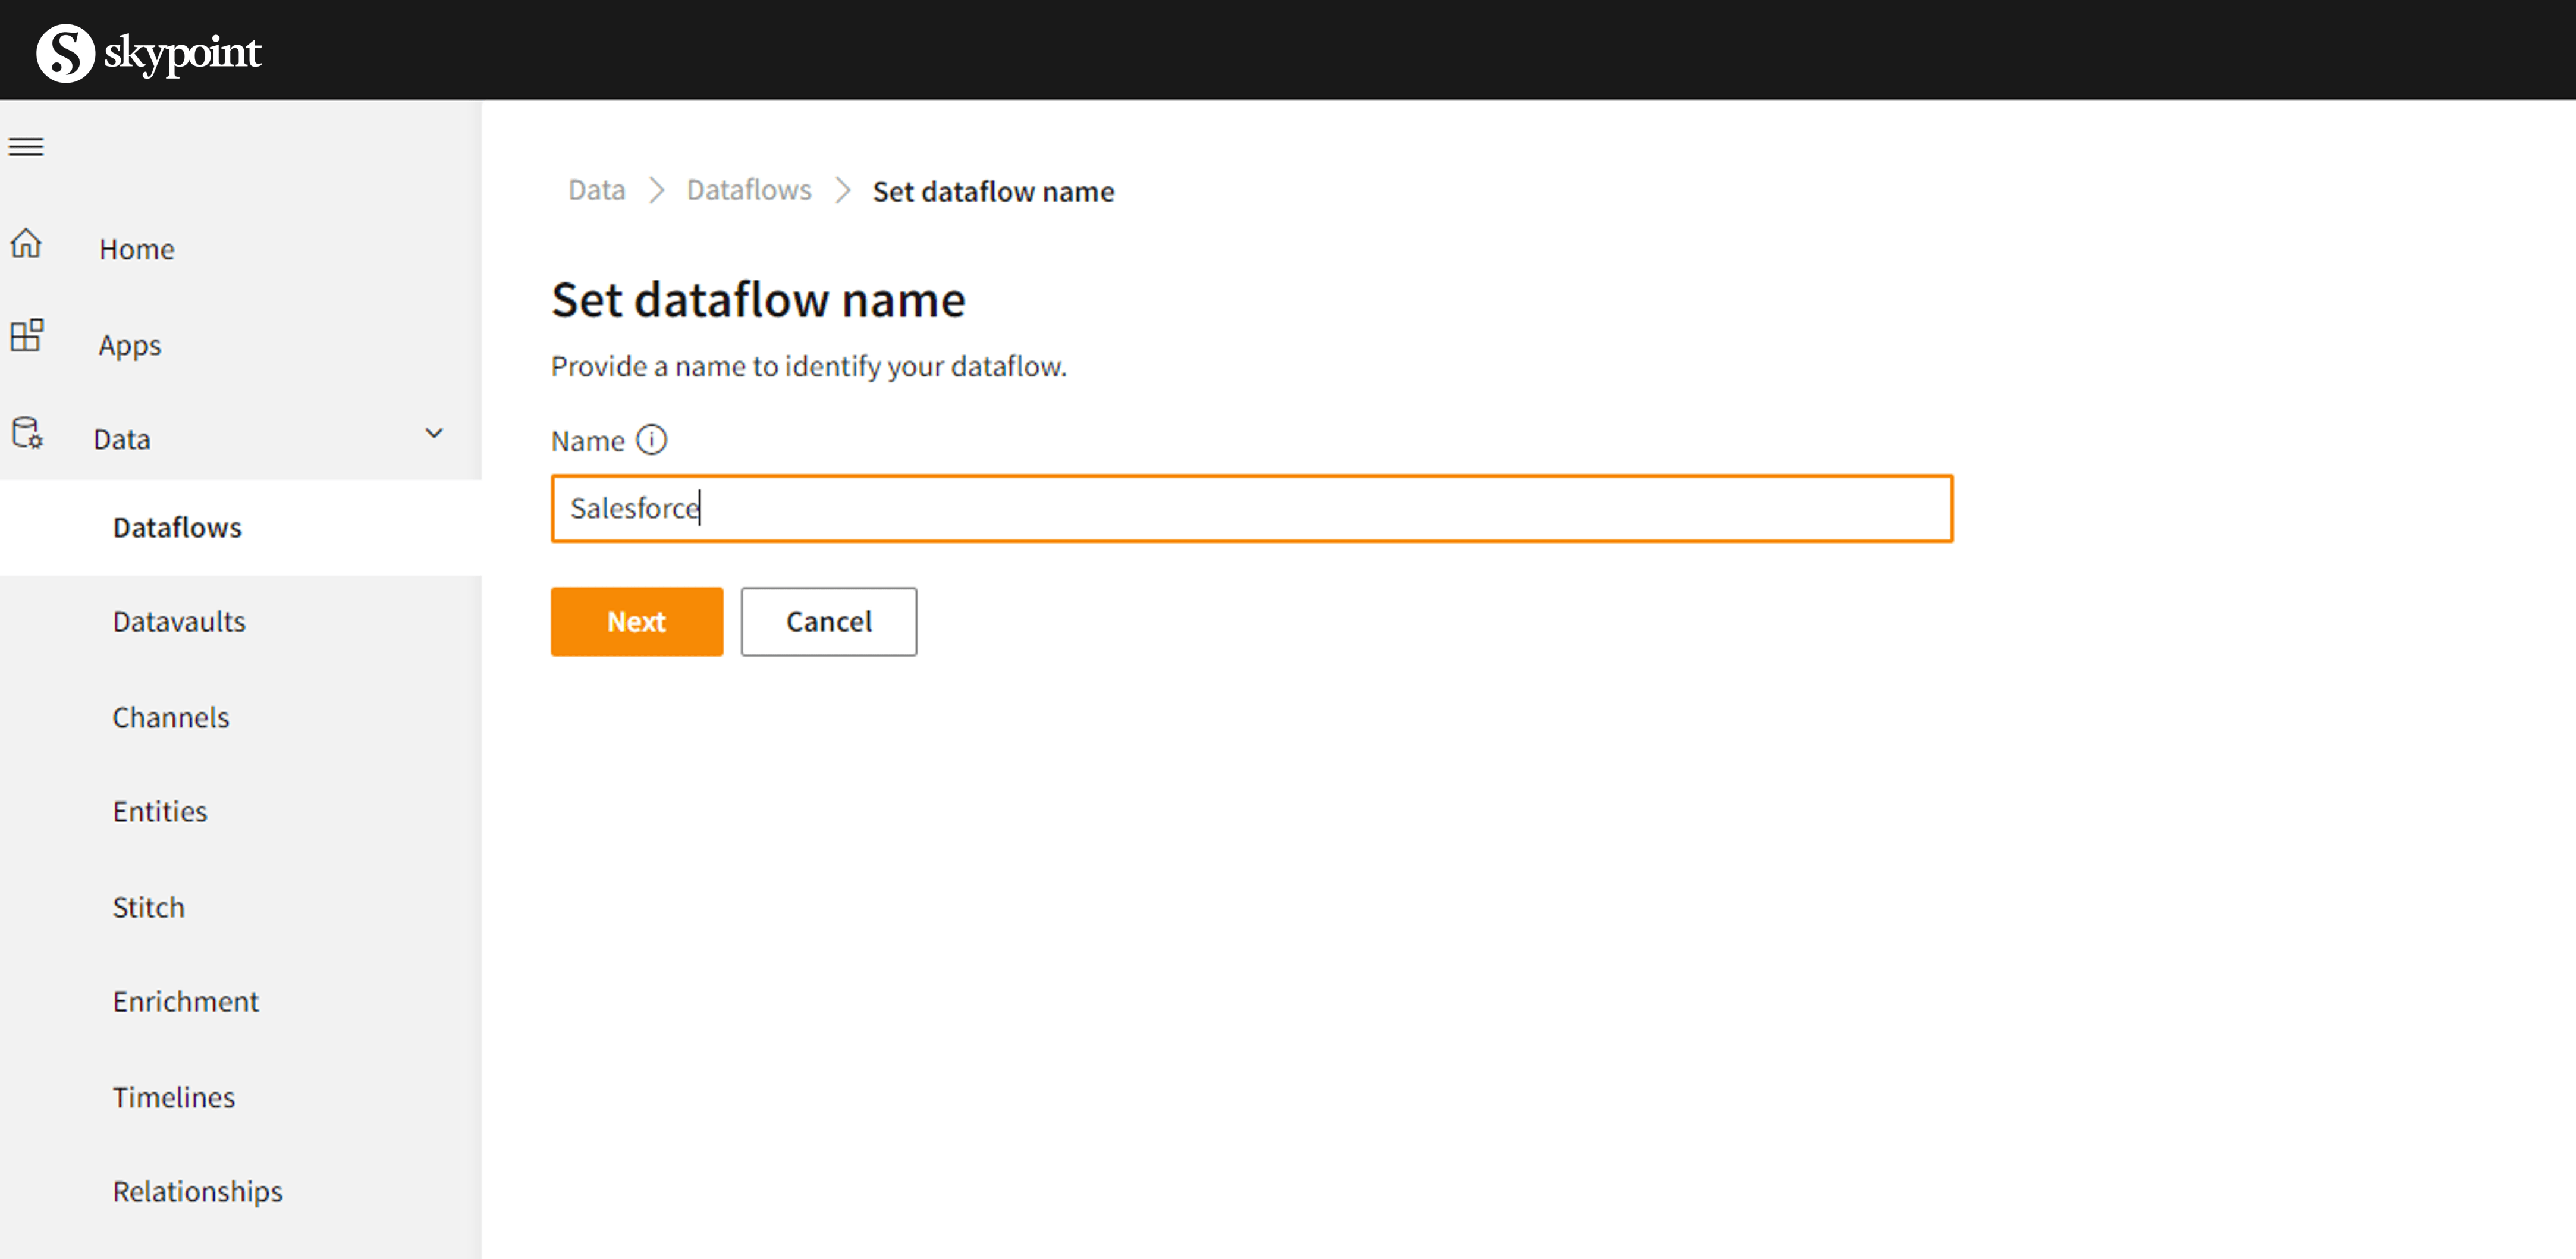
Task: Collapse the Data menu chevron
Action: 434,433
